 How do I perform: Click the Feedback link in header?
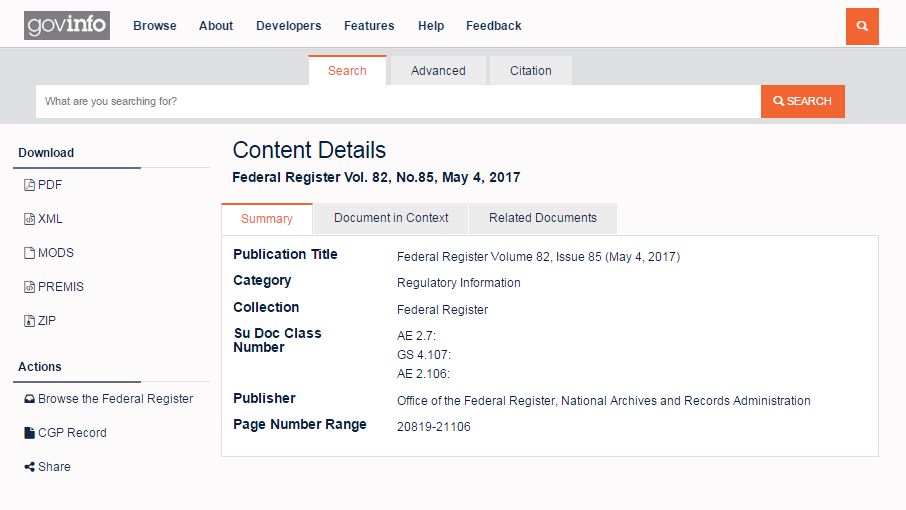click(x=493, y=26)
